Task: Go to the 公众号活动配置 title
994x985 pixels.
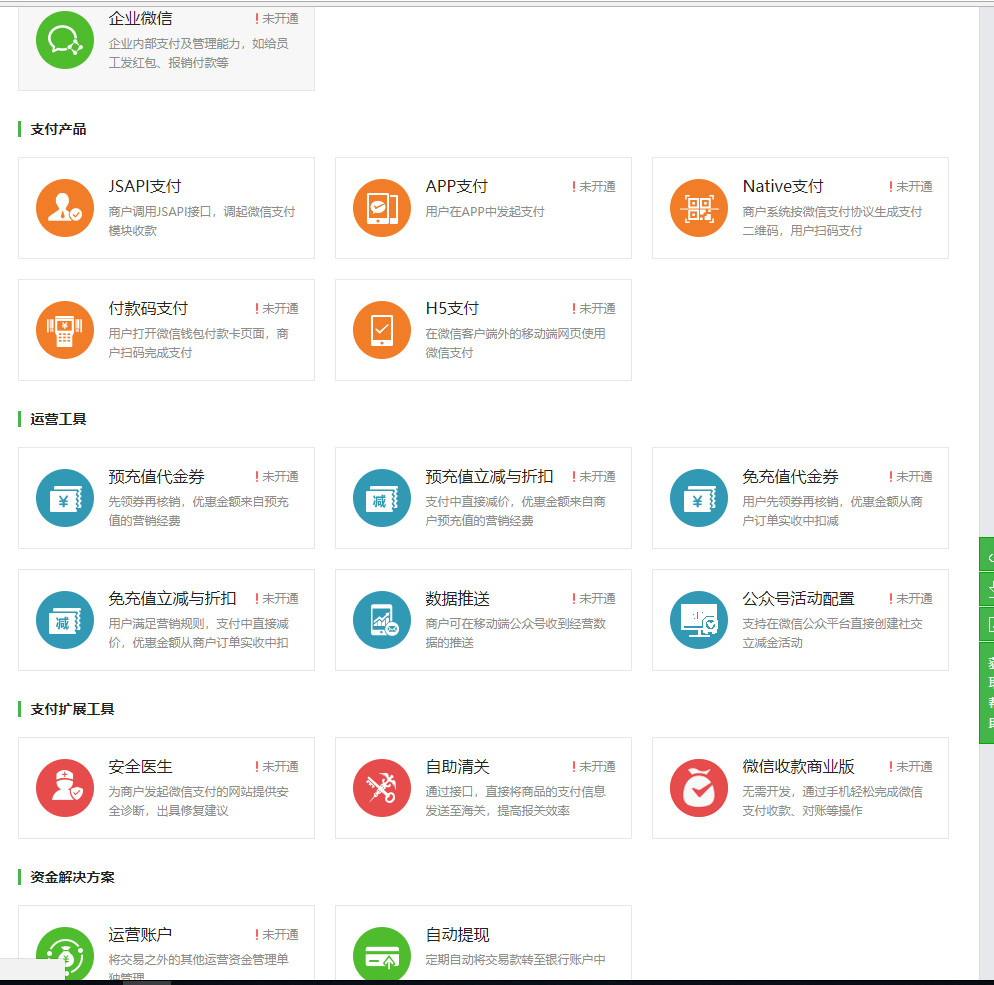Action: pyautogui.click(x=799, y=598)
